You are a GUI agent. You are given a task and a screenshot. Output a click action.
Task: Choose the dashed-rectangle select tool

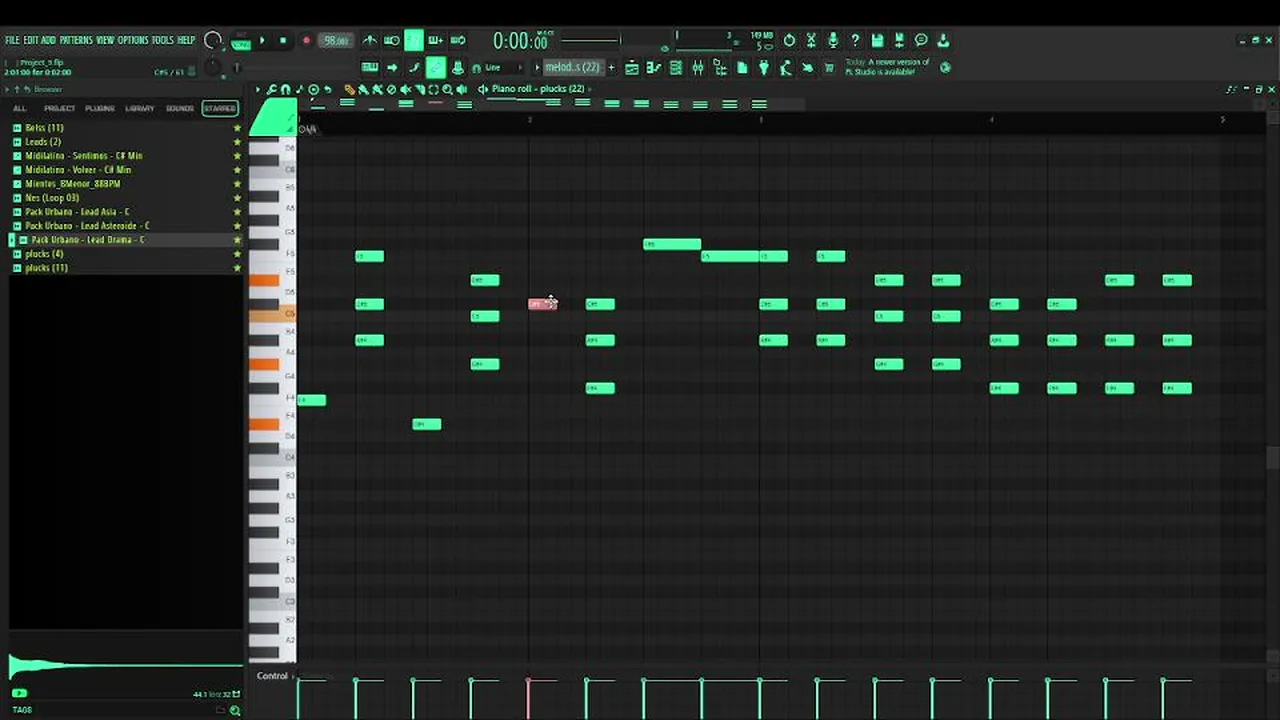pos(433,89)
